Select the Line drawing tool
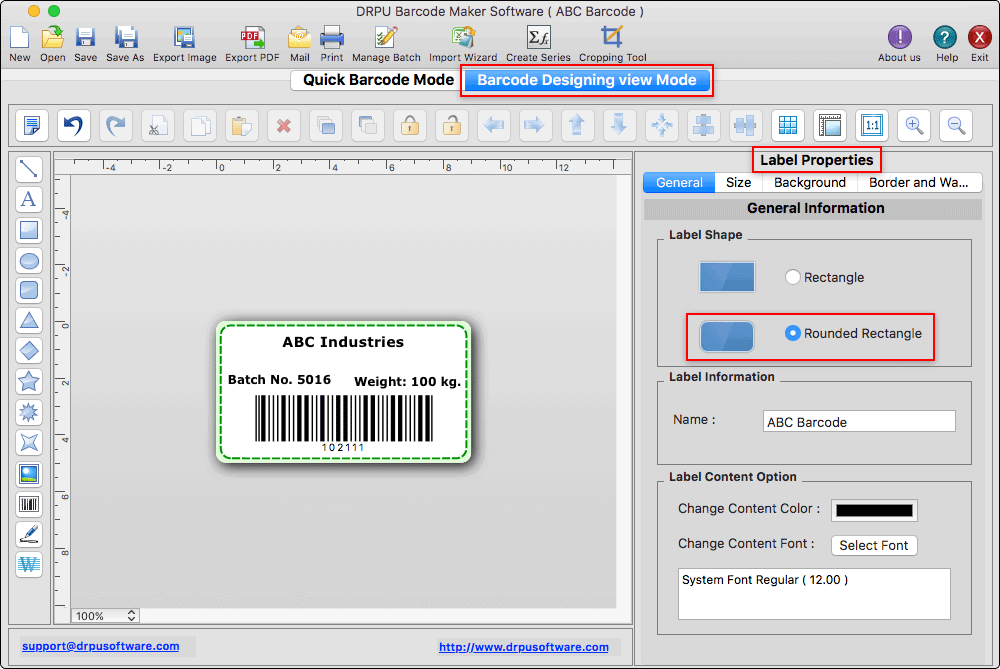1000x669 pixels. pos(29,169)
